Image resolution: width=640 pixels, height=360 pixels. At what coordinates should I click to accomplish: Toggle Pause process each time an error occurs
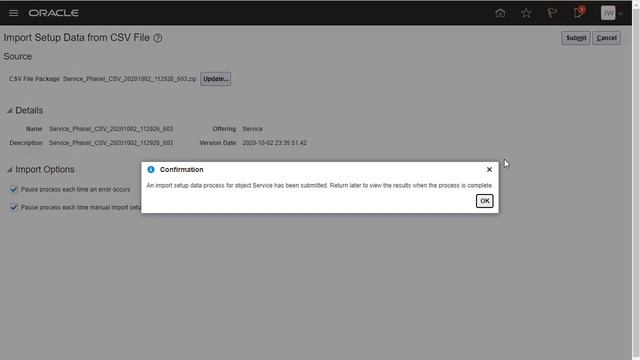14,189
